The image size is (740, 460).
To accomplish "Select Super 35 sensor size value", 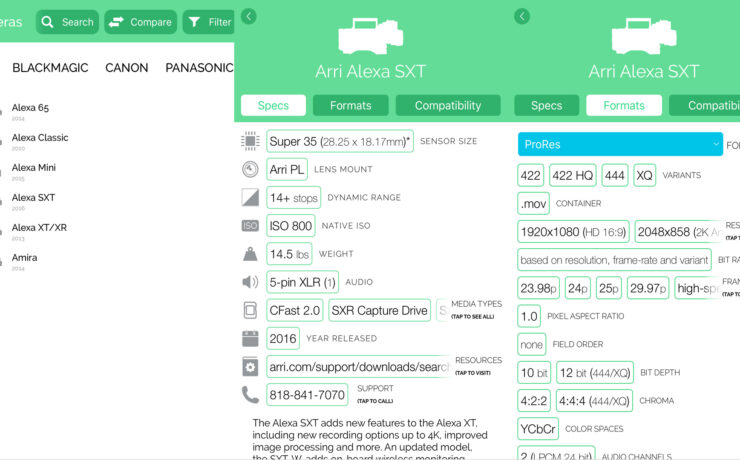I will [340, 141].
